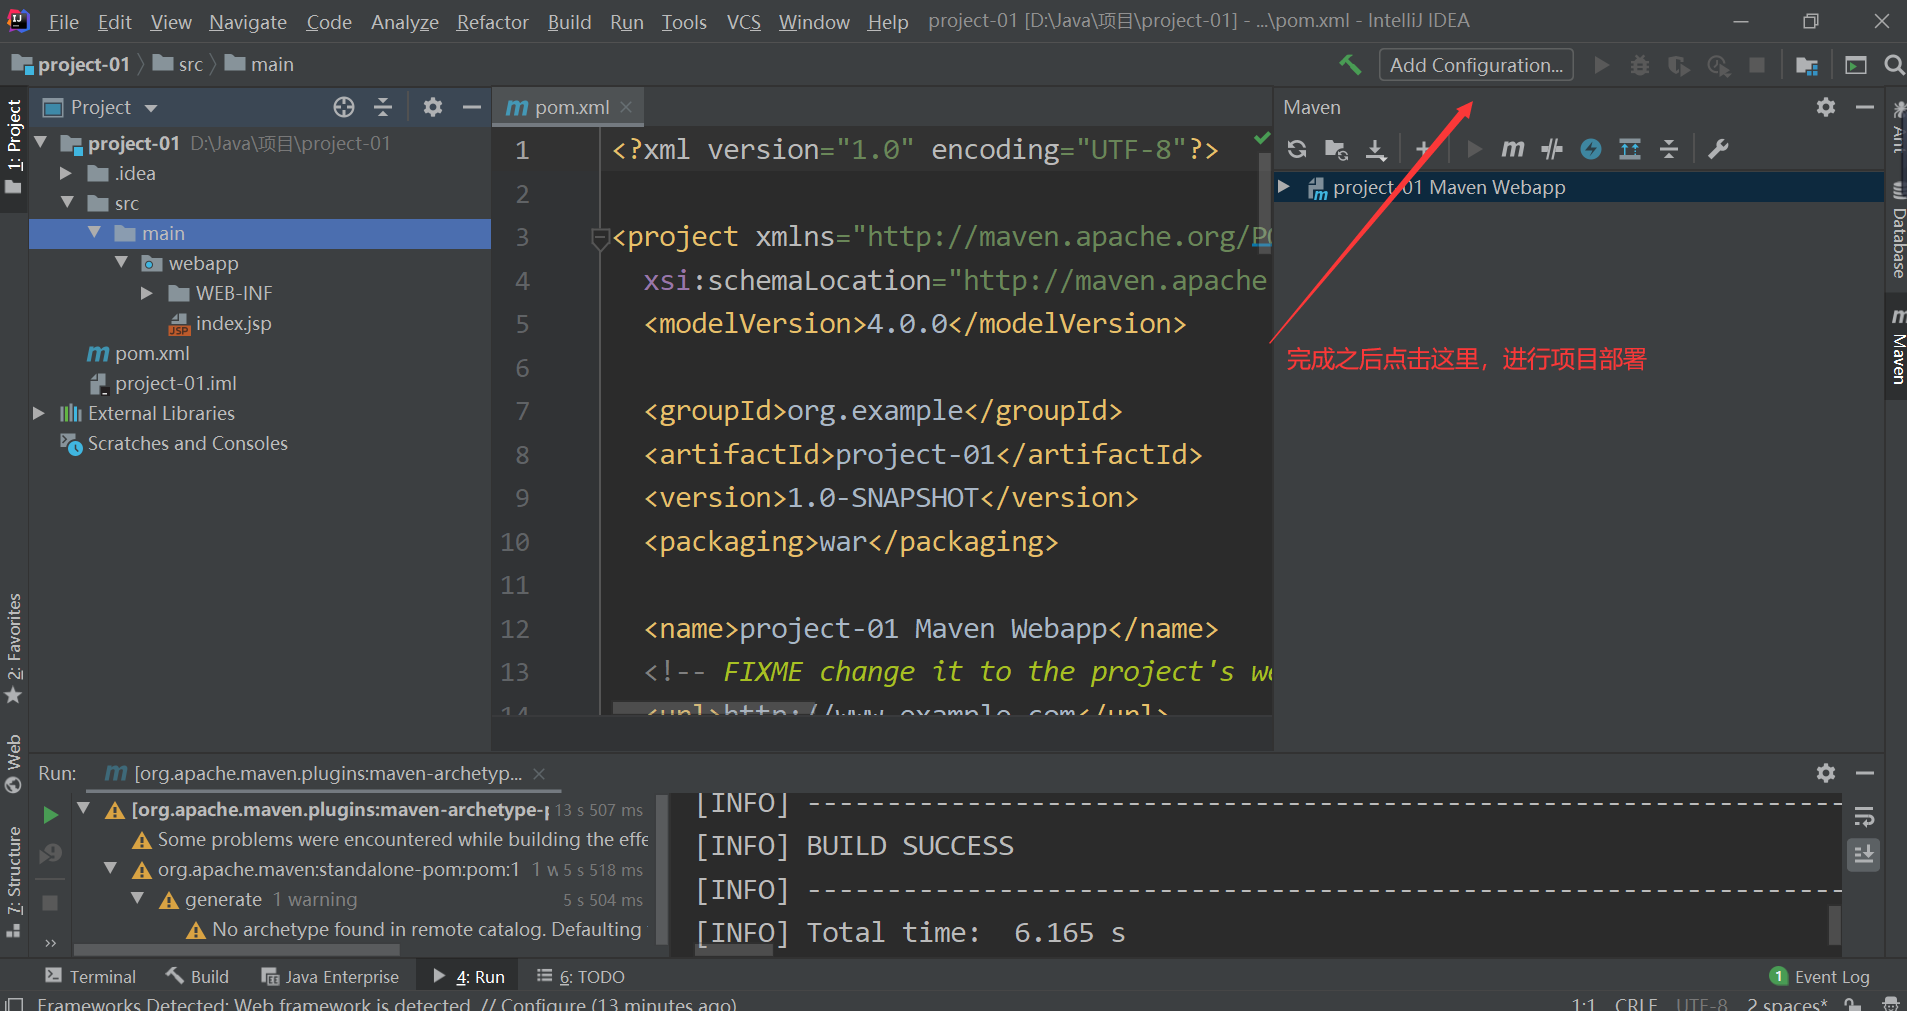This screenshot has height=1011, width=1907.
Task: Toggle Maven offline mode
Action: point(1552,149)
